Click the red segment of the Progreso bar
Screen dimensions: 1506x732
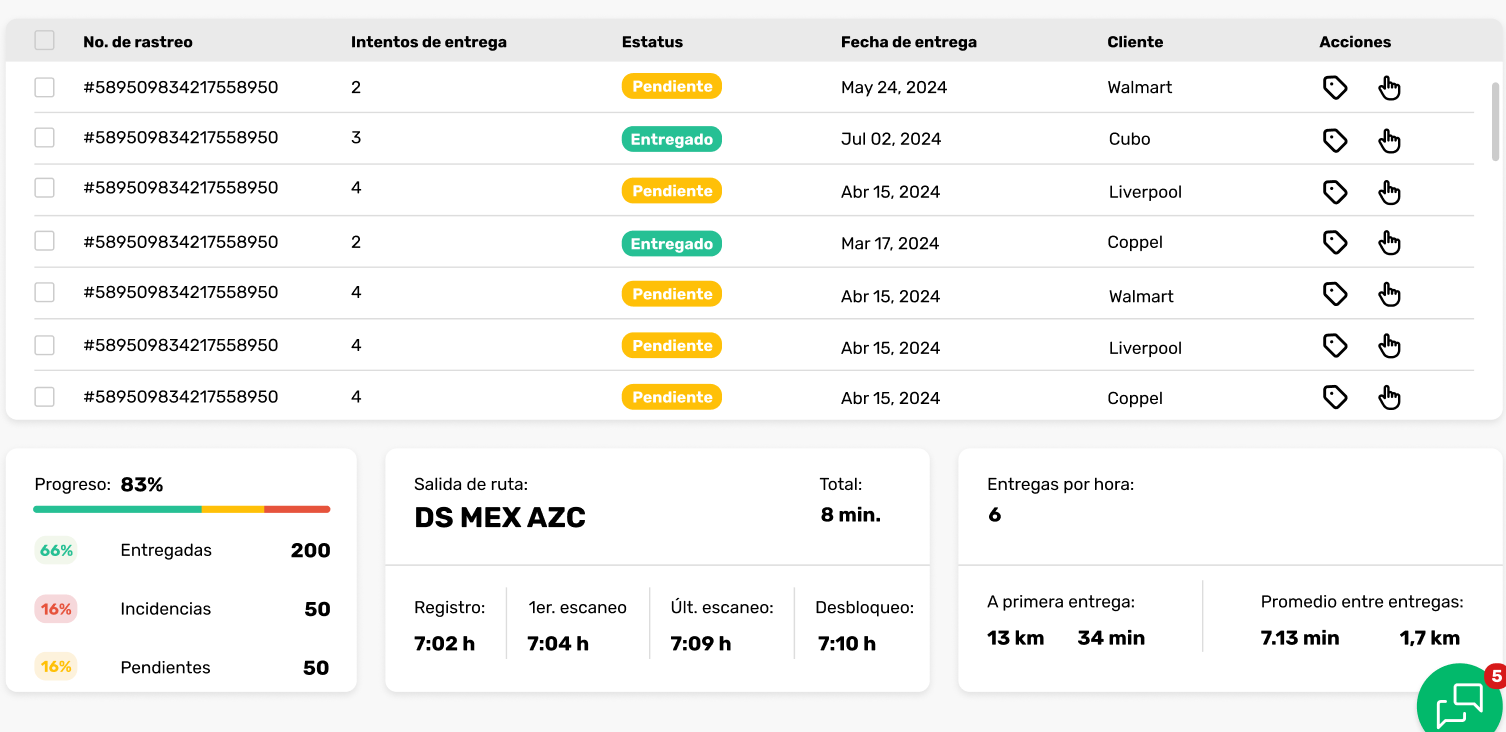(297, 509)
